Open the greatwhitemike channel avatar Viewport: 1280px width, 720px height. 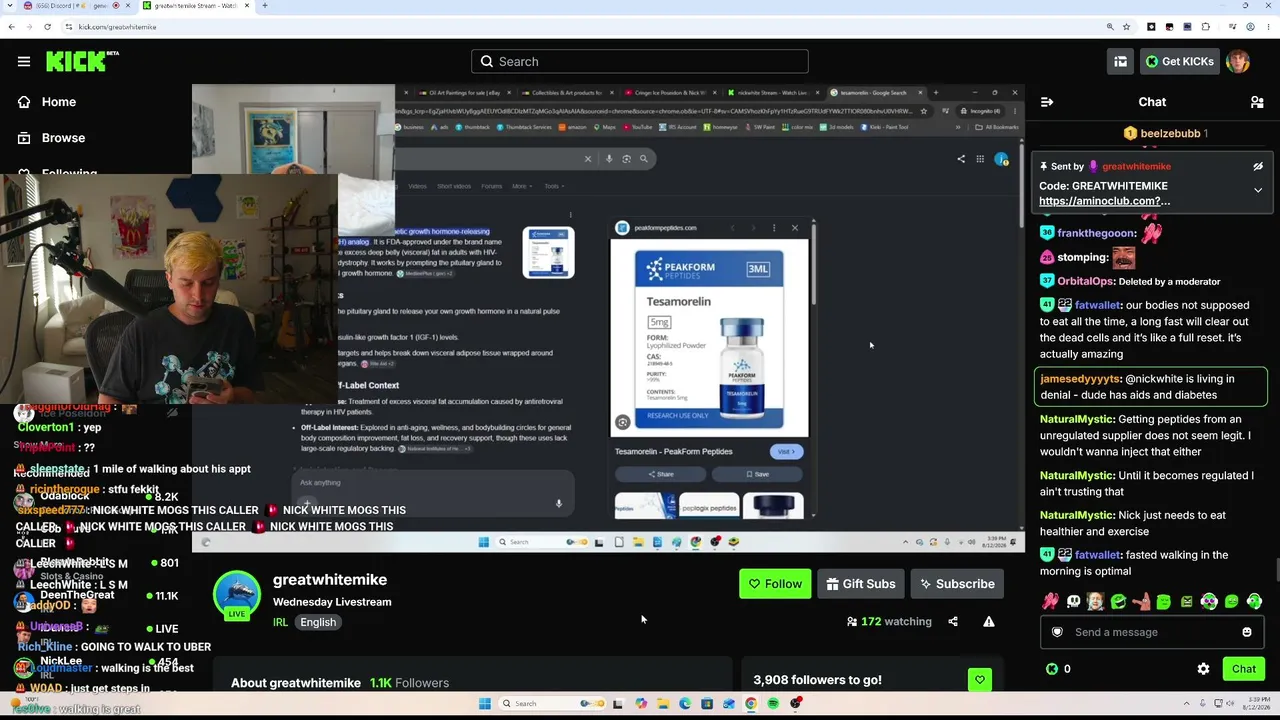[x=237, y=594]
